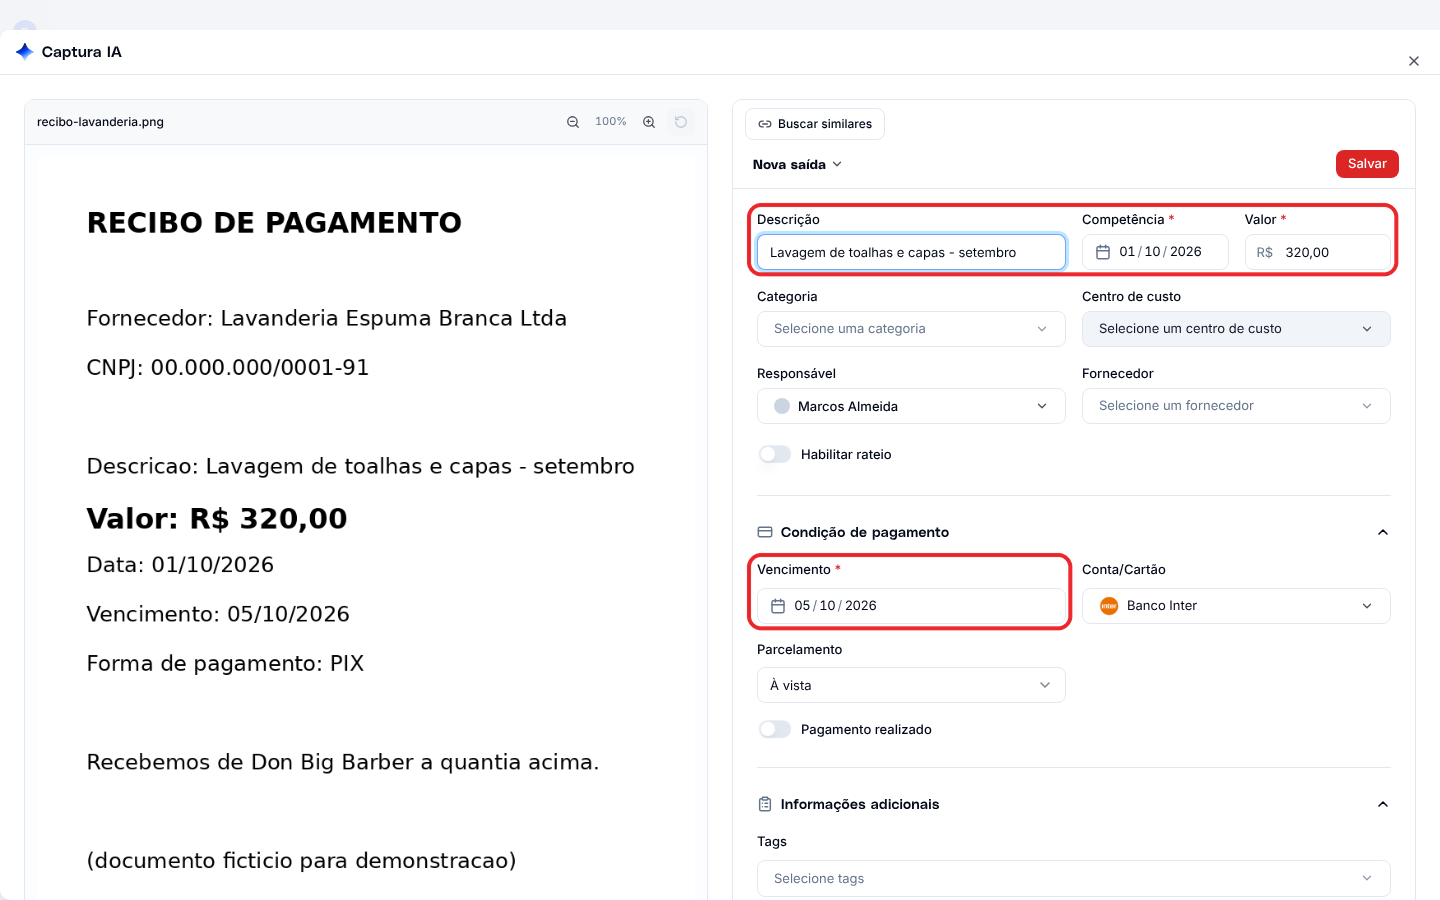Click the Forma de pagamento: PIX line

pyautogui.click(x=225, y=663)
